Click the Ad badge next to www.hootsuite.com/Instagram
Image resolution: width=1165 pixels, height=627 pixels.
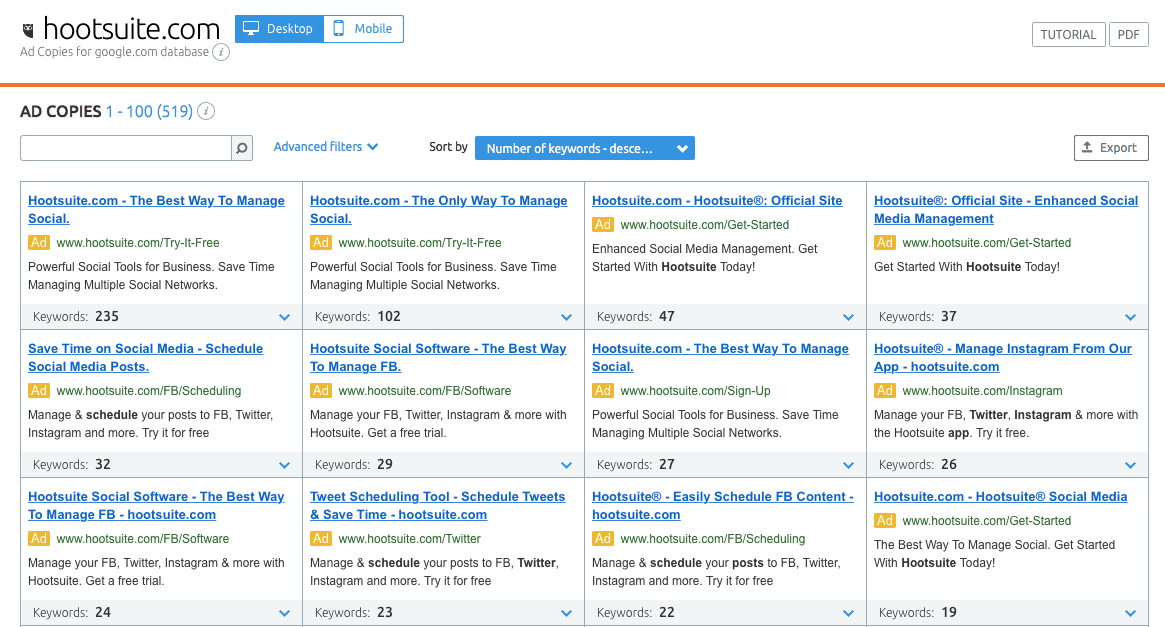(x=884, y=390)
